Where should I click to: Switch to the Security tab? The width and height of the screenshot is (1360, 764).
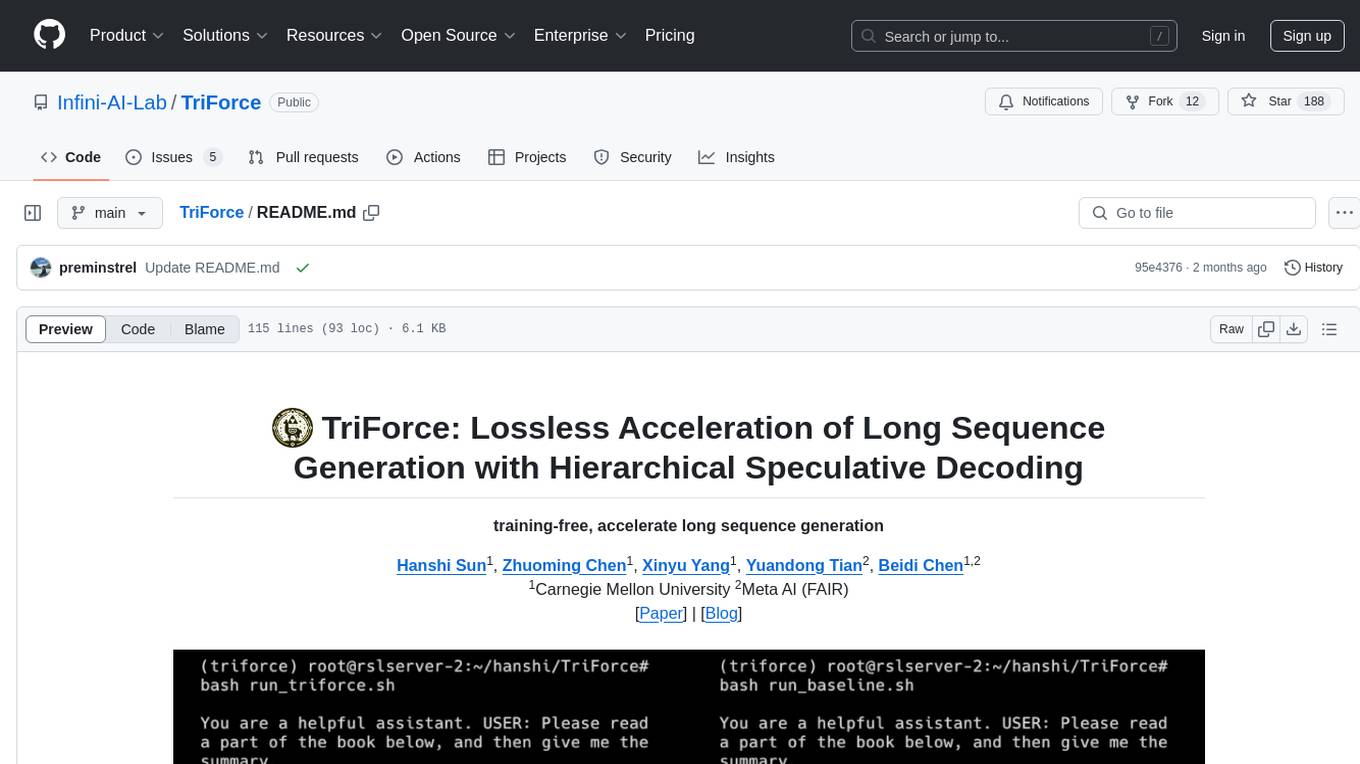632,157
